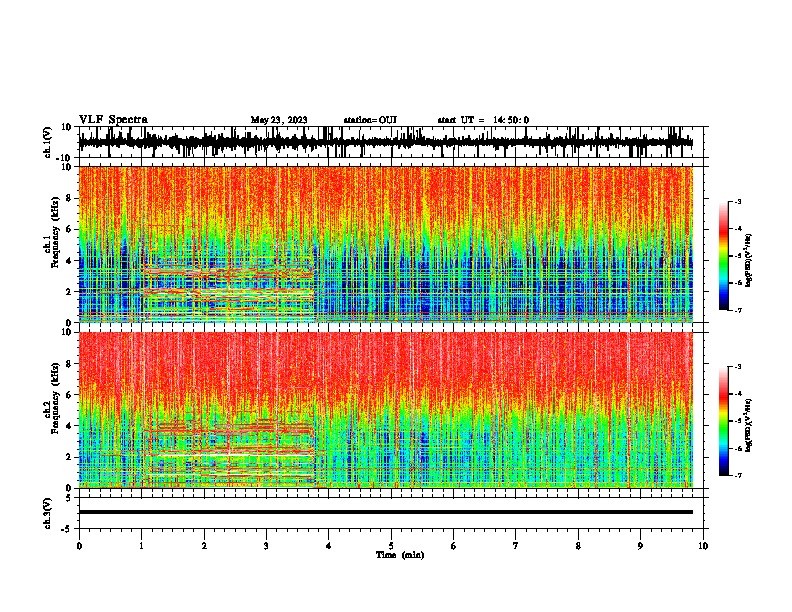Click time axis tick label "1"
The width and height of the screenshot is (792, 612).
point(141,546)
